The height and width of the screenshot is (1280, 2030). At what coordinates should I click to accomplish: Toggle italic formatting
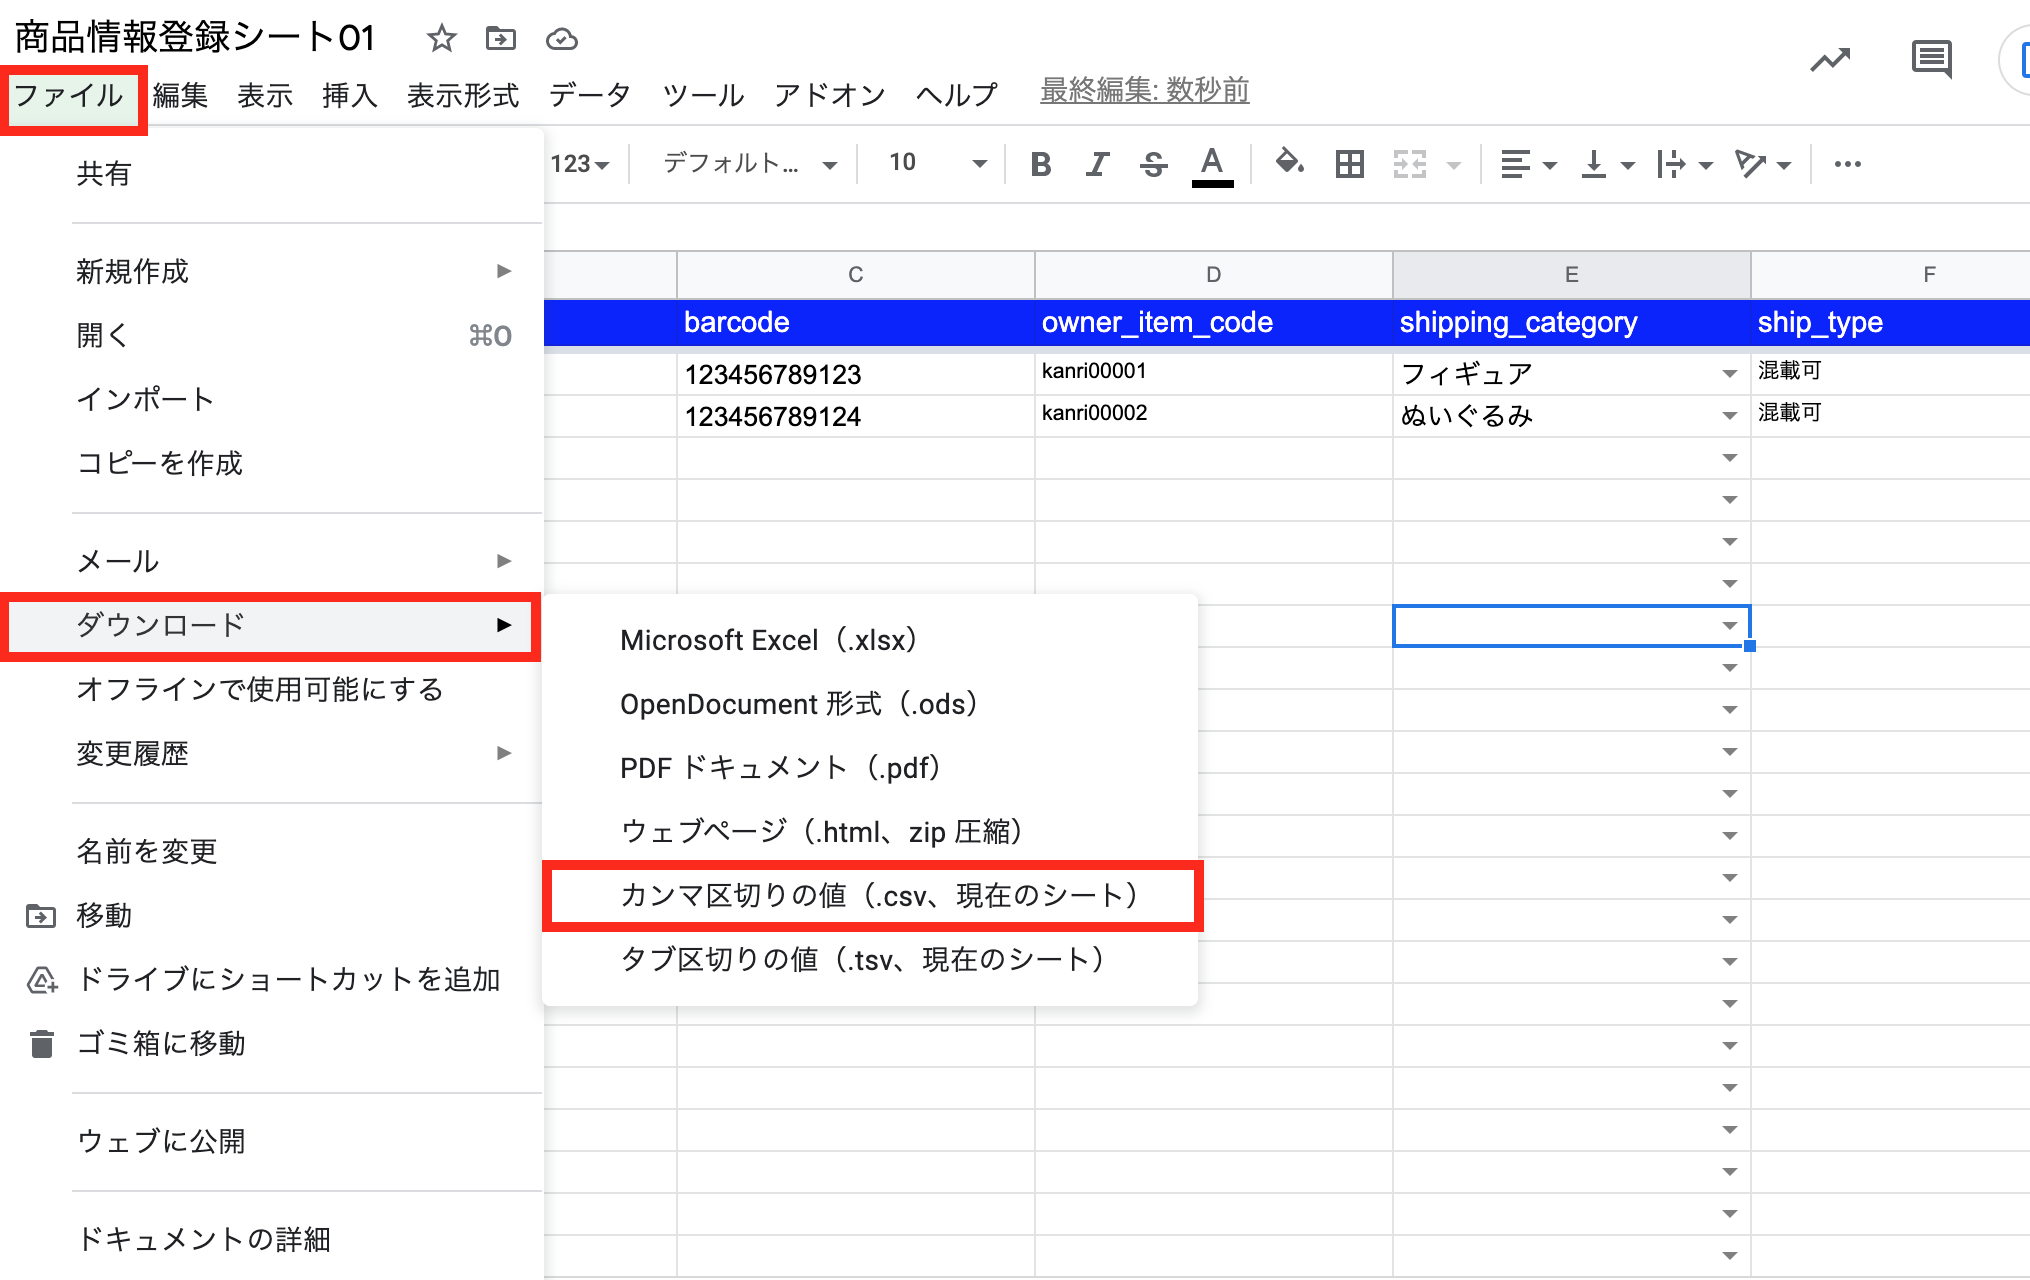[x=1098, y=164]
